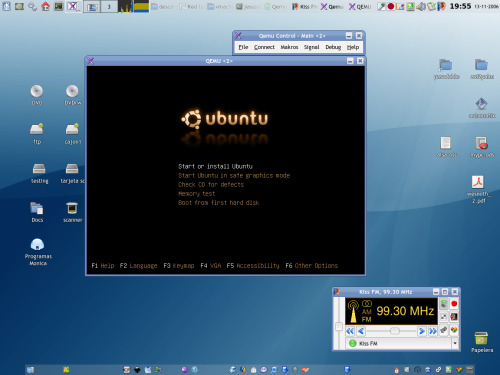Image resolution: width=500 pixels, height=375 pixels.
Task: Open the DVD-RW desktop icon
Action: 72,94
